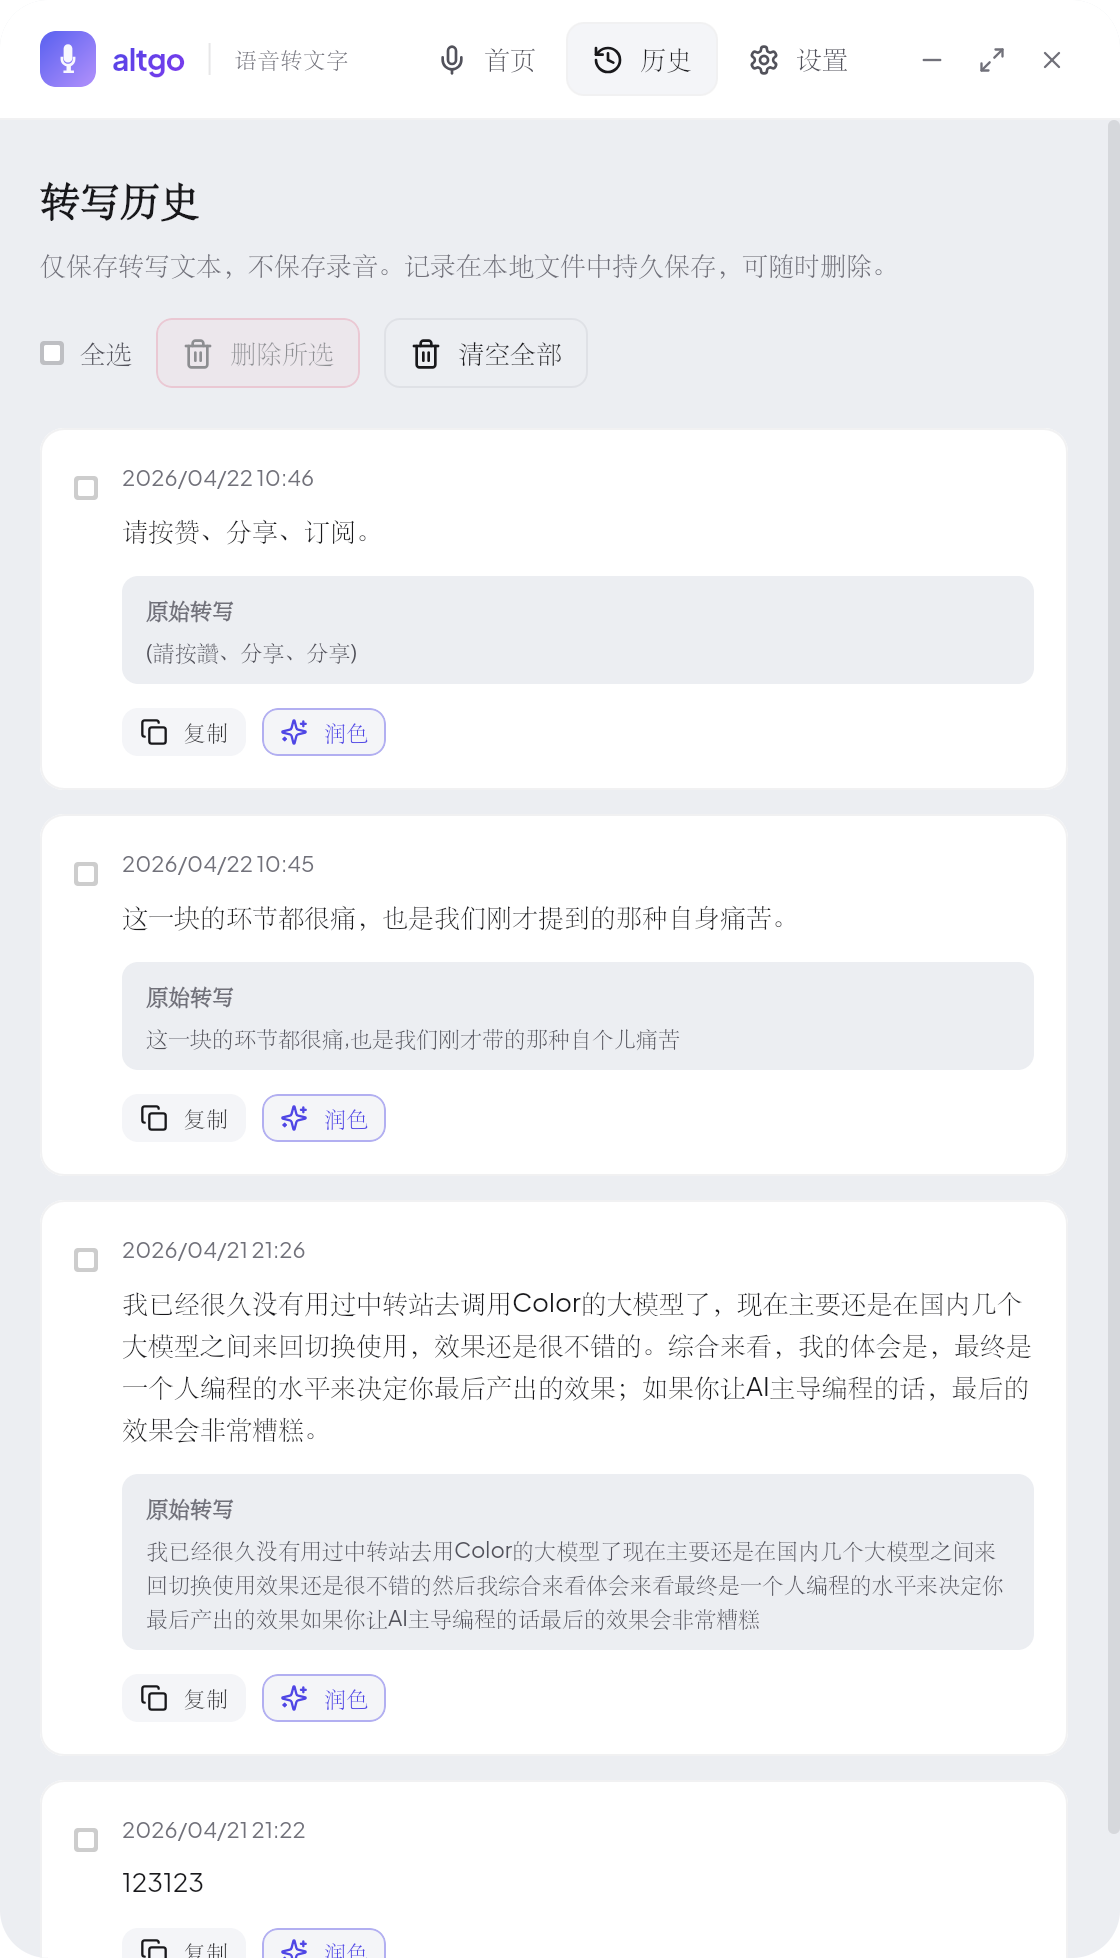Click the altgo microphone logo icon
The width and height of the screenshot is (1120, 1958).
coord(68,59)
